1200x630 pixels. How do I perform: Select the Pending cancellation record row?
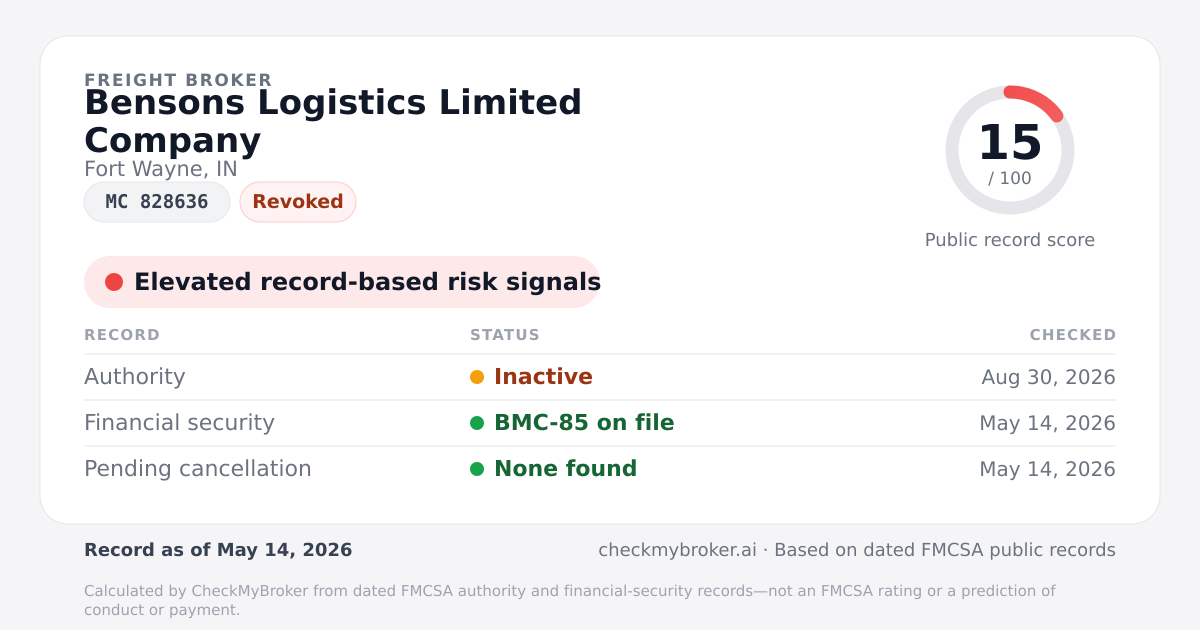coord(600,469)
